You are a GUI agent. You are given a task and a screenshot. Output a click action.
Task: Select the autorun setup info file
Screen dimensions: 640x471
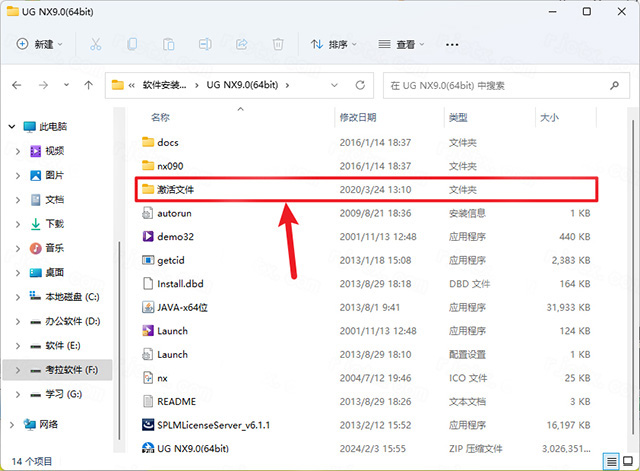click(x=167, y=213)
